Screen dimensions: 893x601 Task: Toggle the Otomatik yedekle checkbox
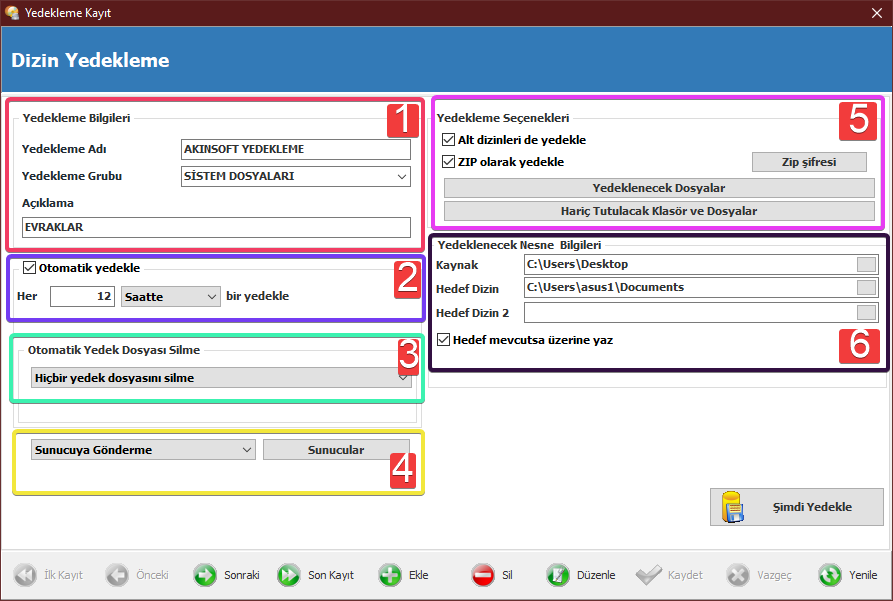click(x=30, y=268)
